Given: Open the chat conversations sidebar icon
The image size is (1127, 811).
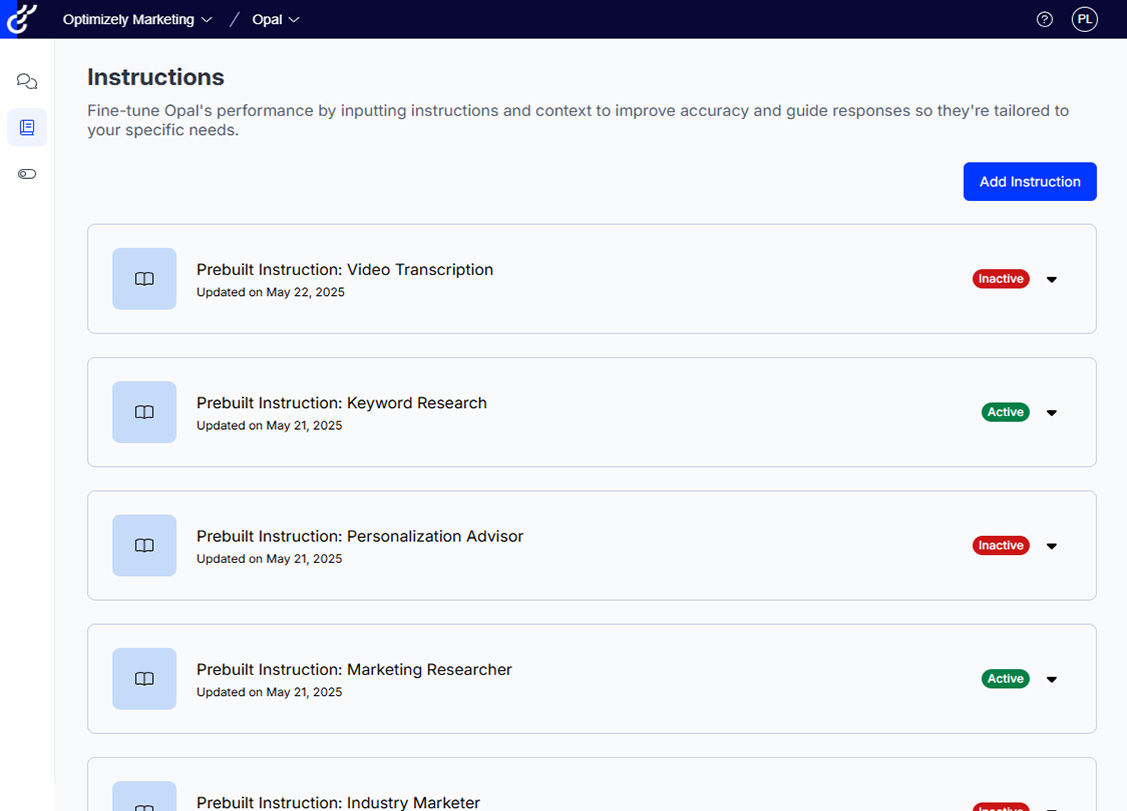Looking at the screenshot, I should (x=27, y=81).
